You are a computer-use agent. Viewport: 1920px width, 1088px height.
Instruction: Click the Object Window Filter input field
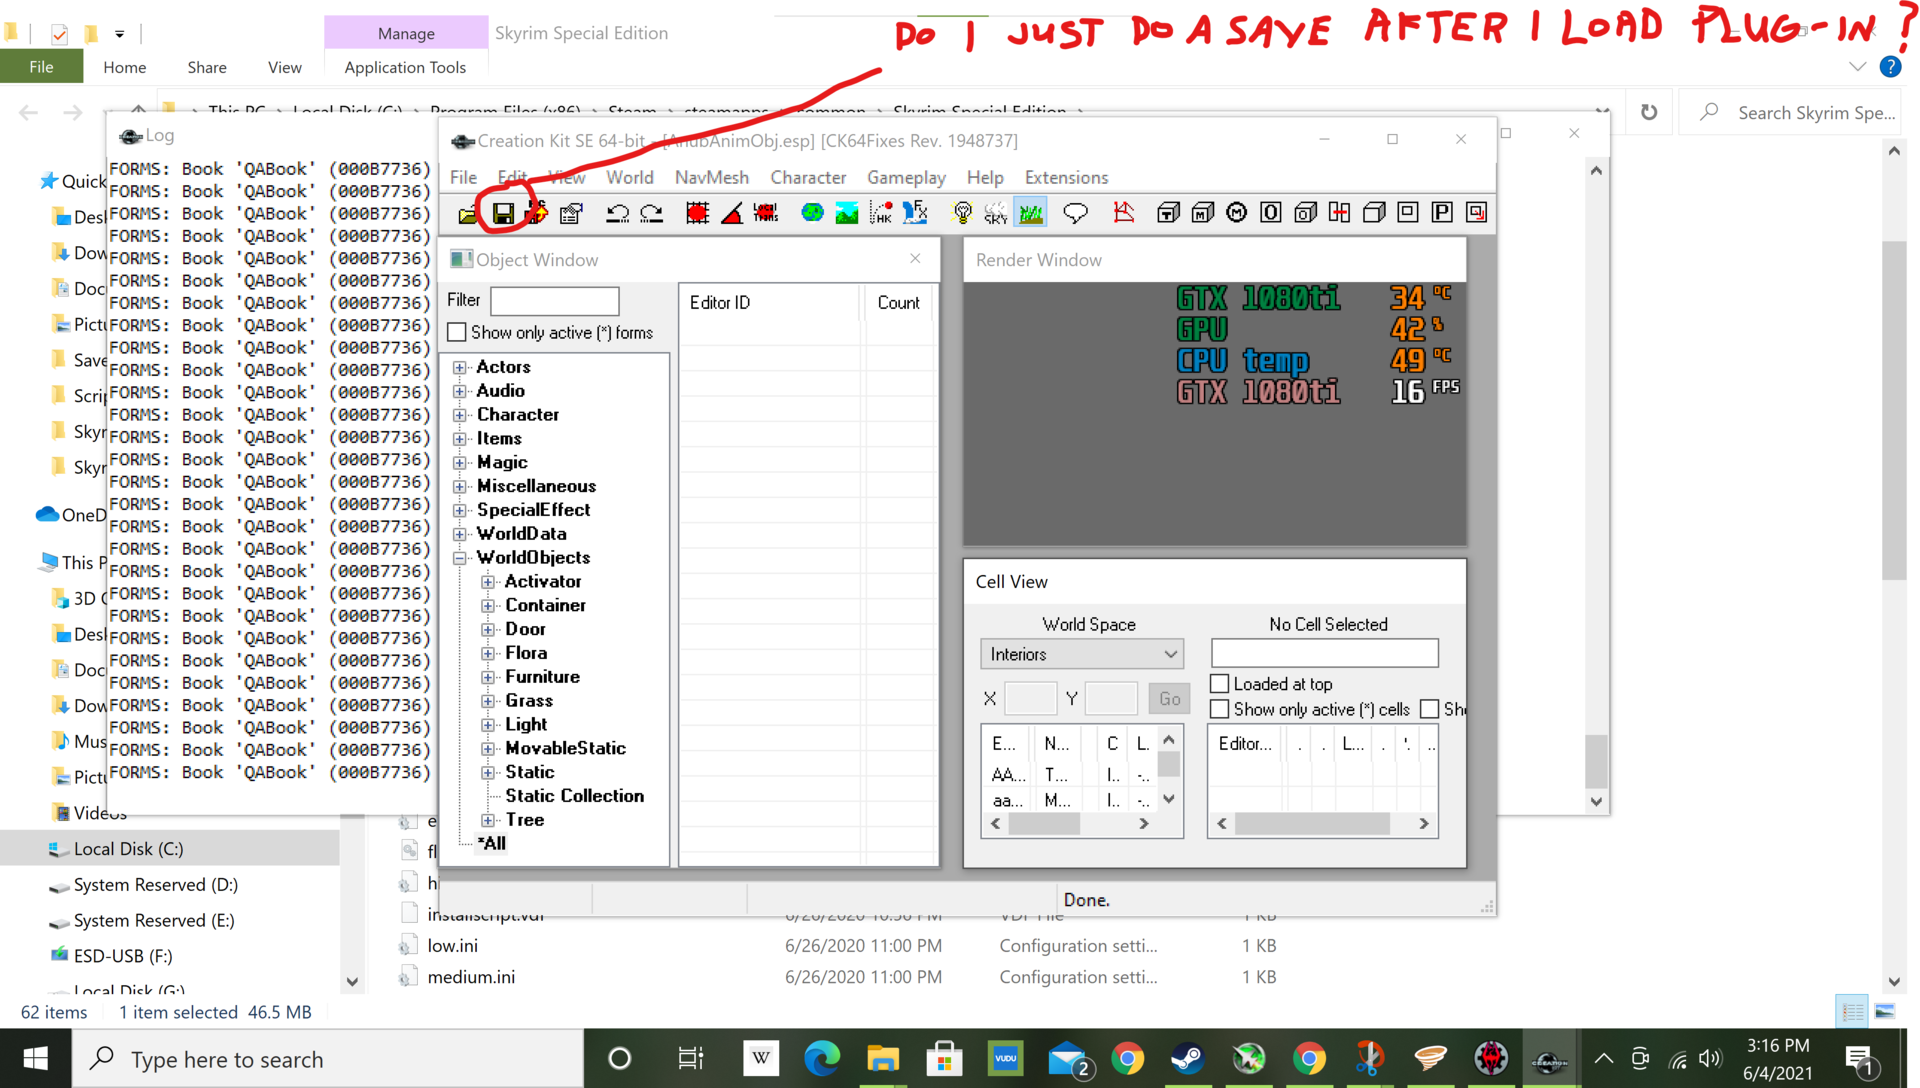(555, 300)
